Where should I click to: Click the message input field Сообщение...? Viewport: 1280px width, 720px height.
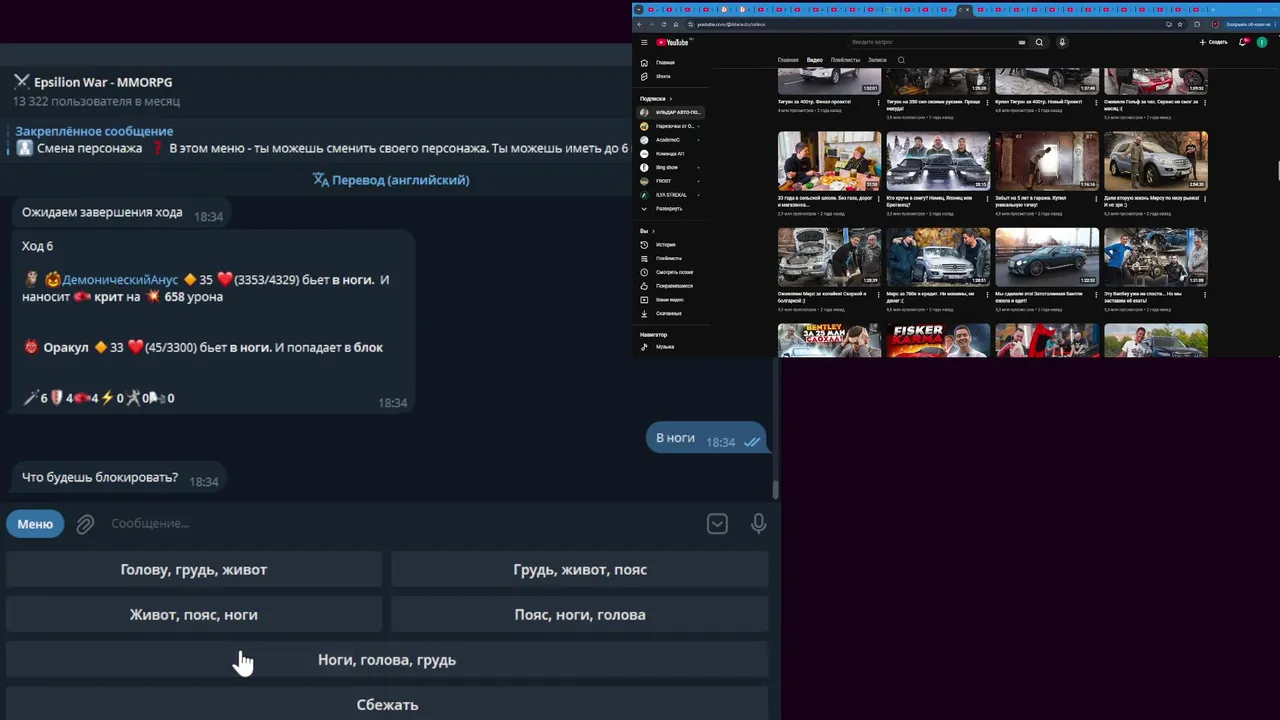point(400,524)
